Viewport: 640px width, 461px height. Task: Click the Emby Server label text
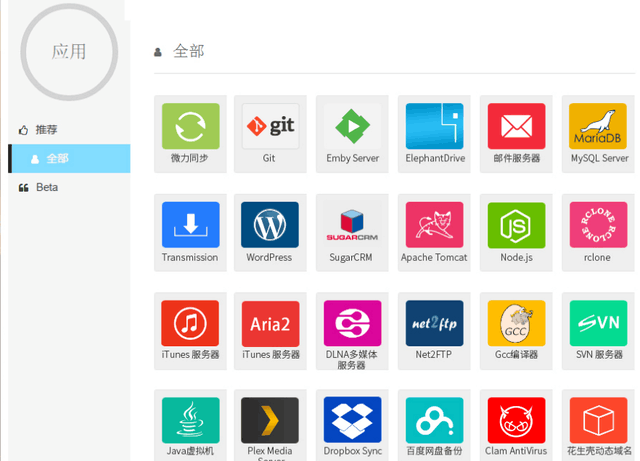(x=353, y=158)
